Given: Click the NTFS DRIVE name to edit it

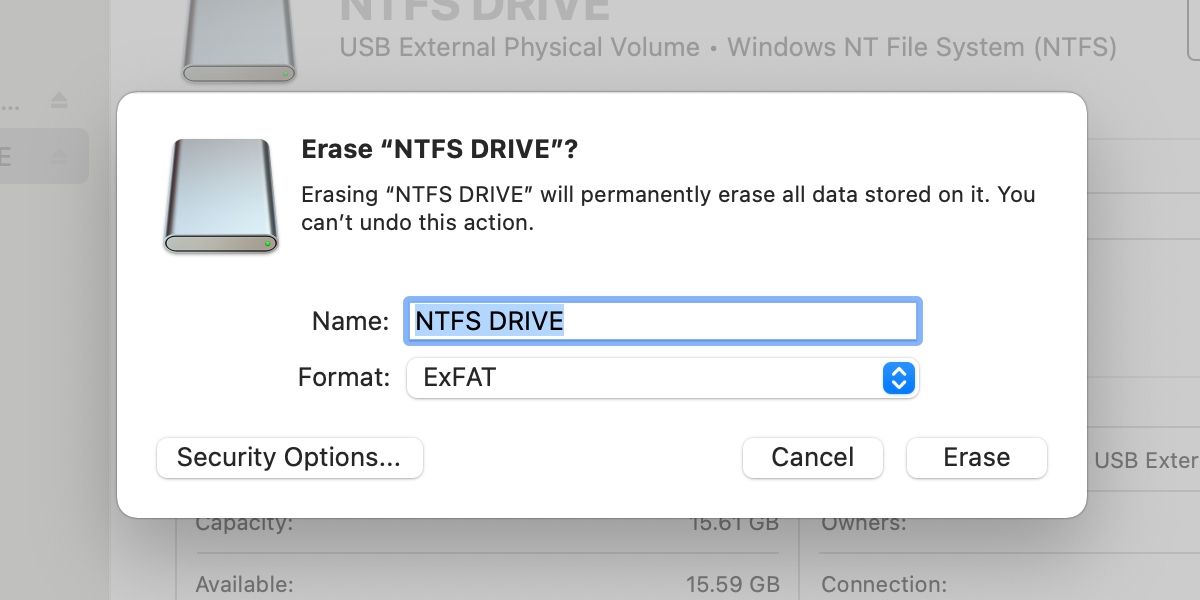Looking at the screenshot, I should (x=489, y=321).
